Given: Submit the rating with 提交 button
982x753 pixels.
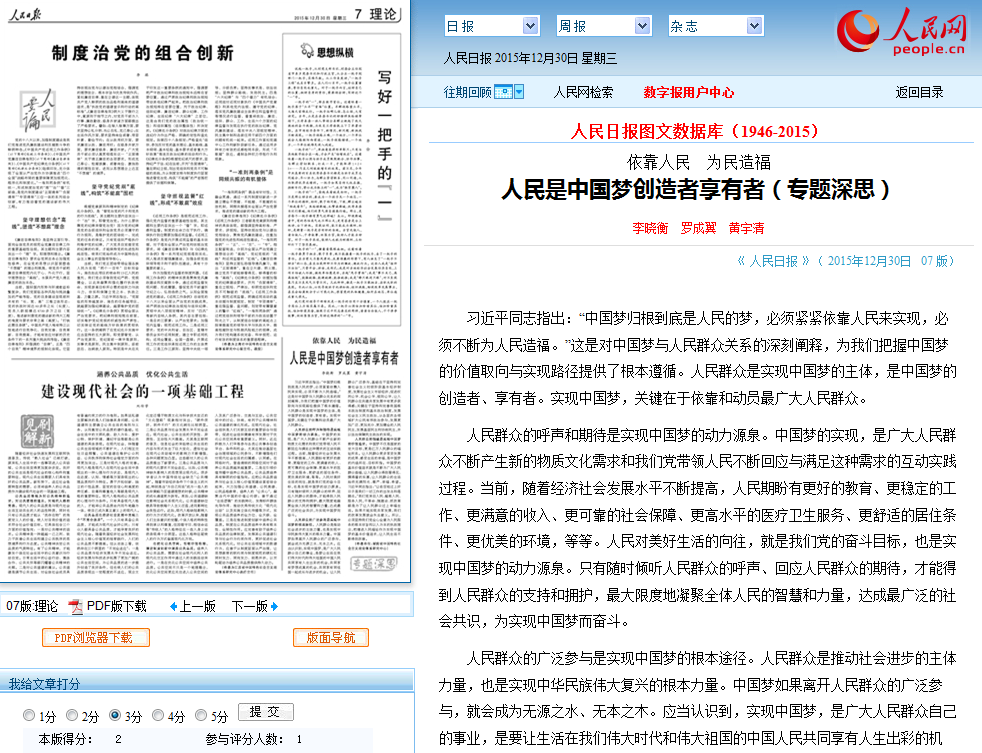Looking at the screenshot, I should click(266, 712).
